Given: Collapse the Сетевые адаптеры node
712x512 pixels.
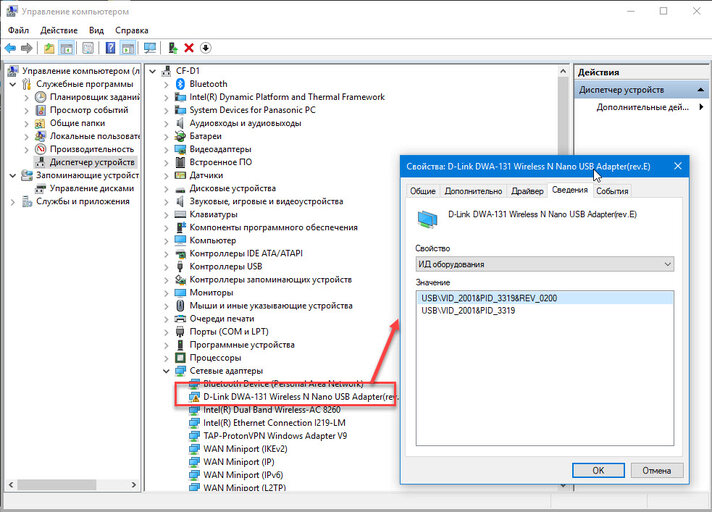Looking at the screenshot, I should coord(166,371).
